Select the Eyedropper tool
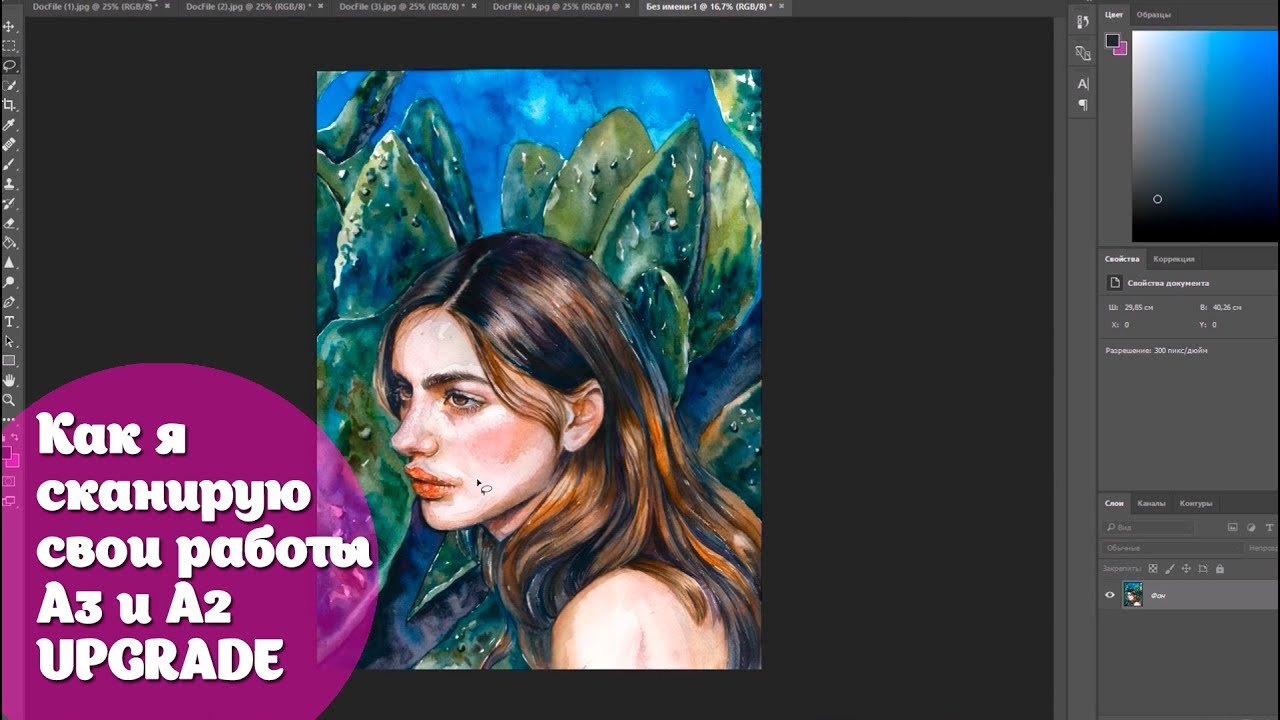This screenshot has width=1280, height=720. [x=9, y=124]
